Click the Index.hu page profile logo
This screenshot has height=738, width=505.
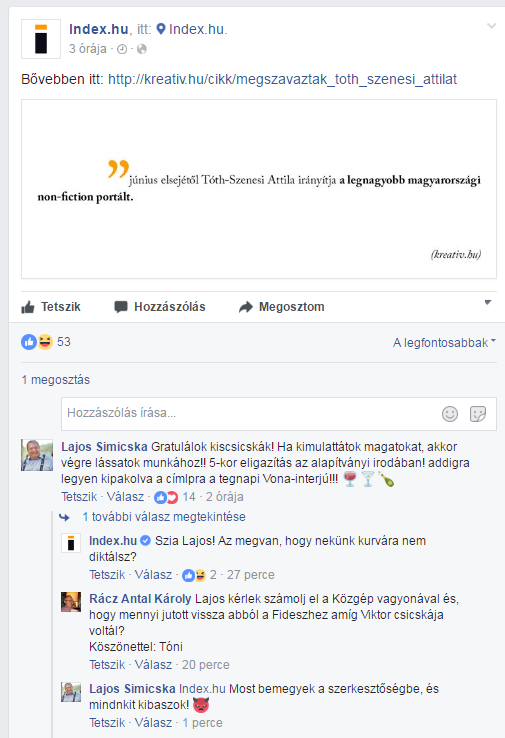(x=41, y=39)
